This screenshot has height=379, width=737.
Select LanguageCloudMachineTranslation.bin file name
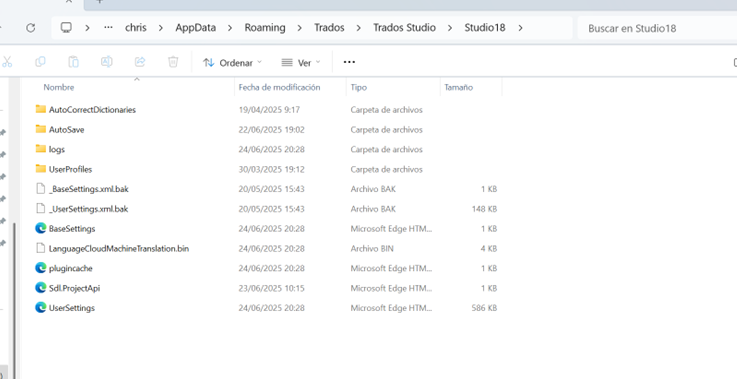pyautogui.click(x=119, y=248)
